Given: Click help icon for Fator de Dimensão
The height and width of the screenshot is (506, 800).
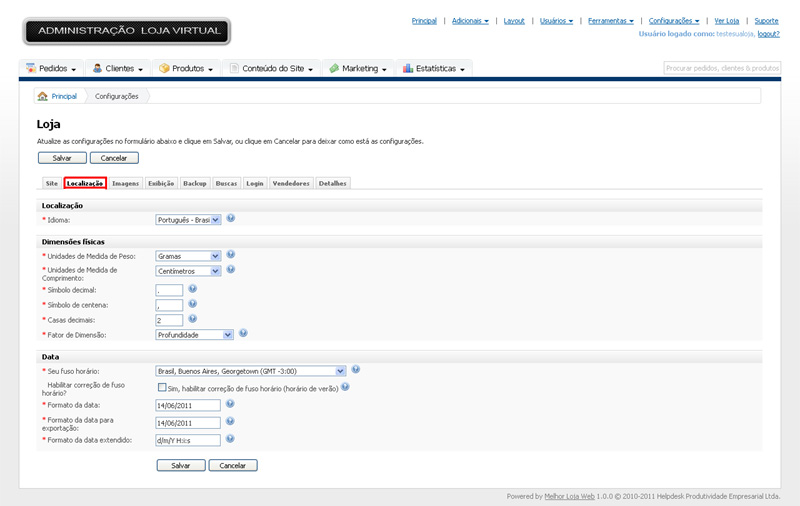Looking at the screenshot, I should (243, 333).
